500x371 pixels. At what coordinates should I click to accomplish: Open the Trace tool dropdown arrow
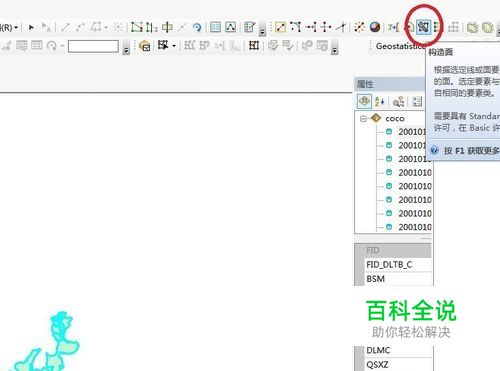click(x=106, y=27)
